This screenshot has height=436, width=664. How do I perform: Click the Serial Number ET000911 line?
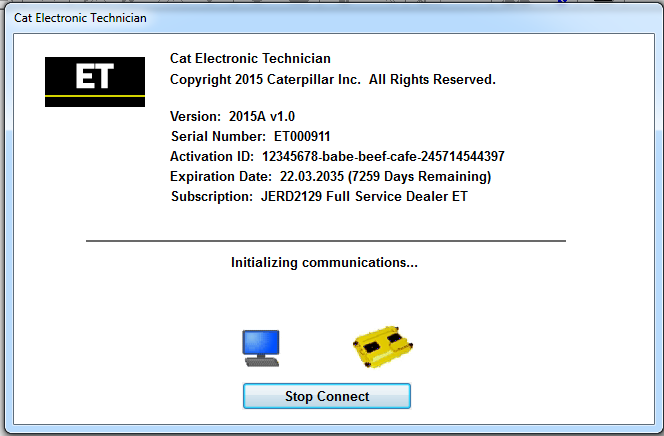pos(250,136)
